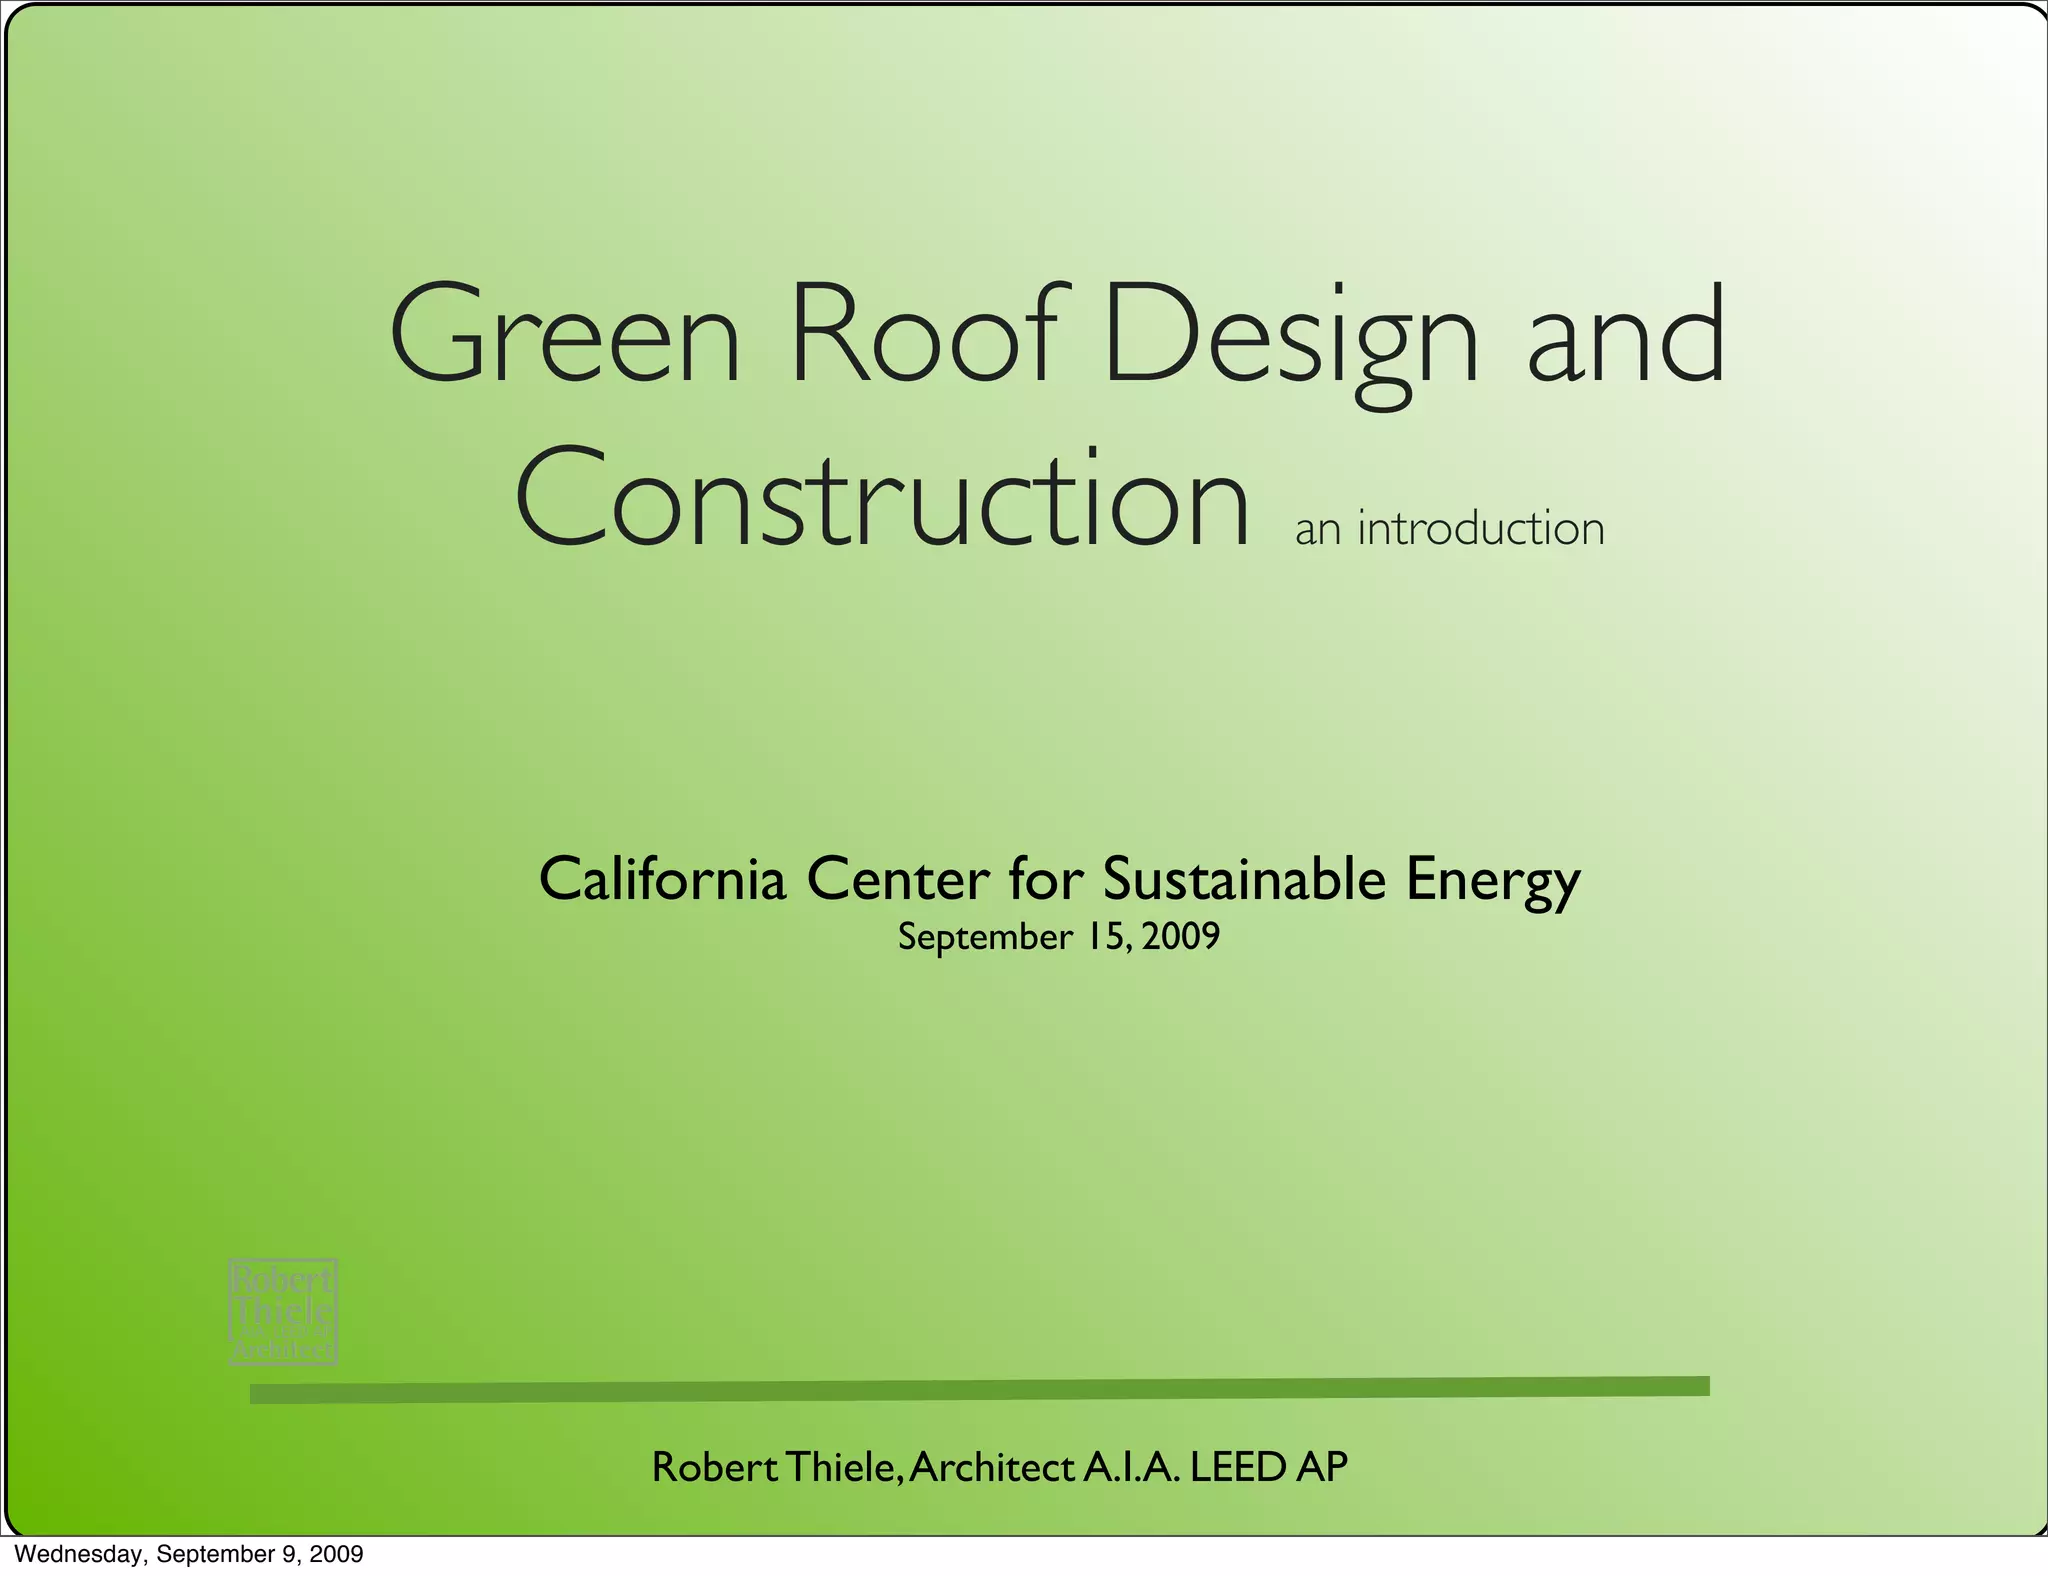This screenshot has width=2048, height=1576.
Task: Click 'California Center for Sustainable Energy' line
Action: tap(1059, 880)
